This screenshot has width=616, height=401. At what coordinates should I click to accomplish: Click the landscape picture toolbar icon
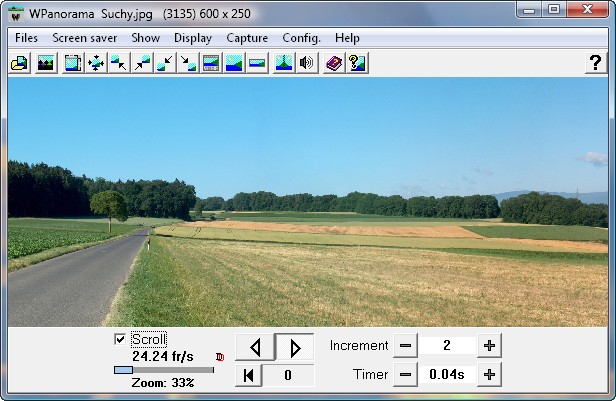click(45, 63)
